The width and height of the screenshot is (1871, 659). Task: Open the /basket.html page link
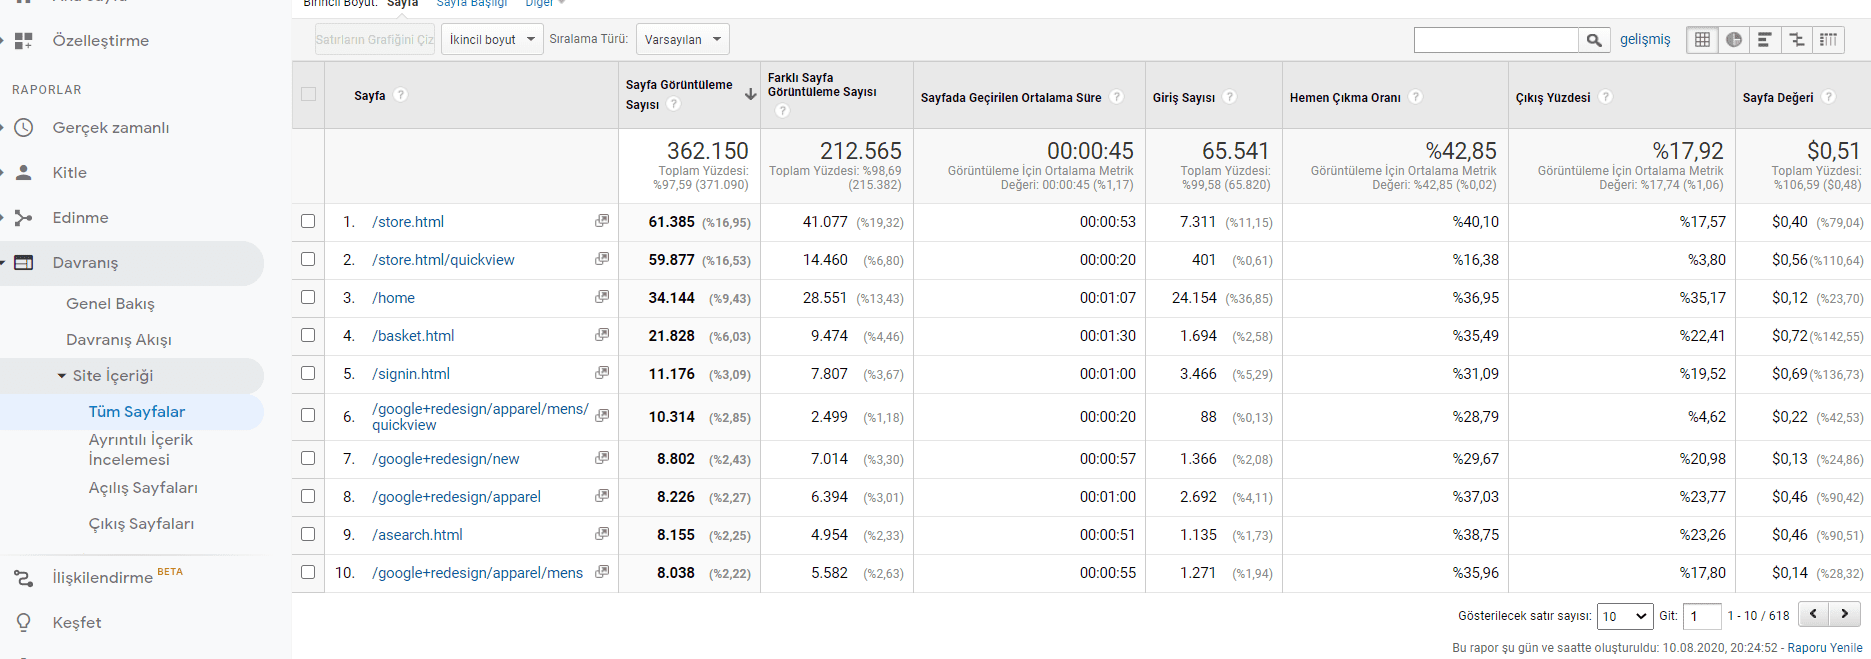(x=413, y=336)
